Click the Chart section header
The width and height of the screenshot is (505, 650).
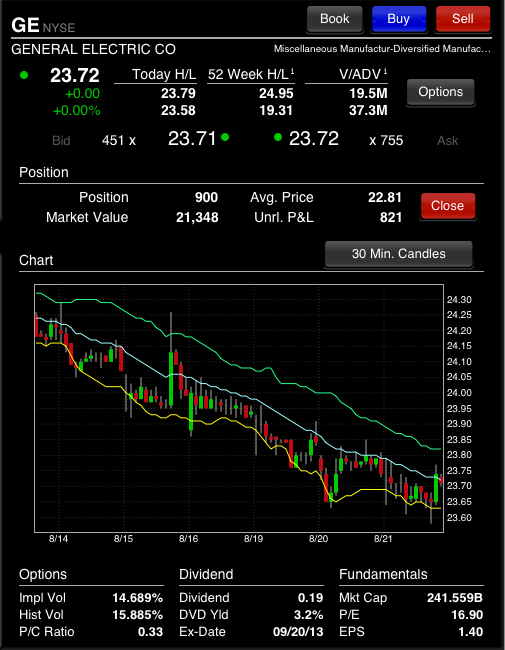point(36,260)
